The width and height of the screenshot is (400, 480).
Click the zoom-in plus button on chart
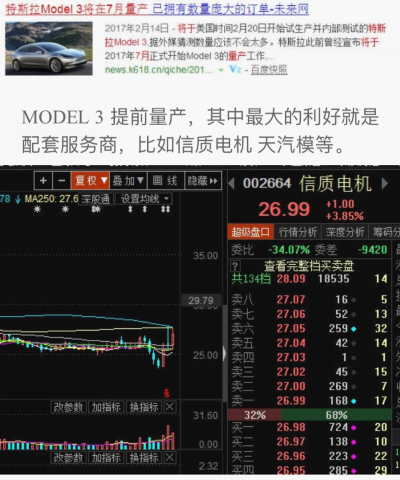[x=43, y=181]
